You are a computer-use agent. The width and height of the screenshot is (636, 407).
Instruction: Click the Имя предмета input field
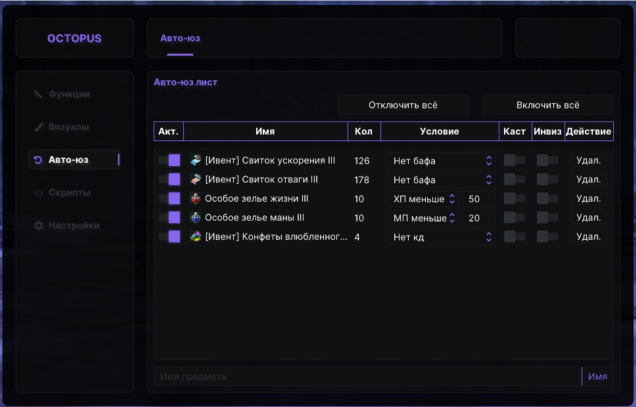(x=367, y=377)
